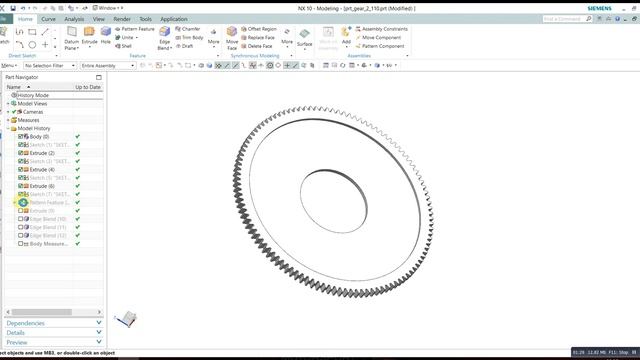Expand the Cameras node
This screenshot has width=640, height=360.
8,112
